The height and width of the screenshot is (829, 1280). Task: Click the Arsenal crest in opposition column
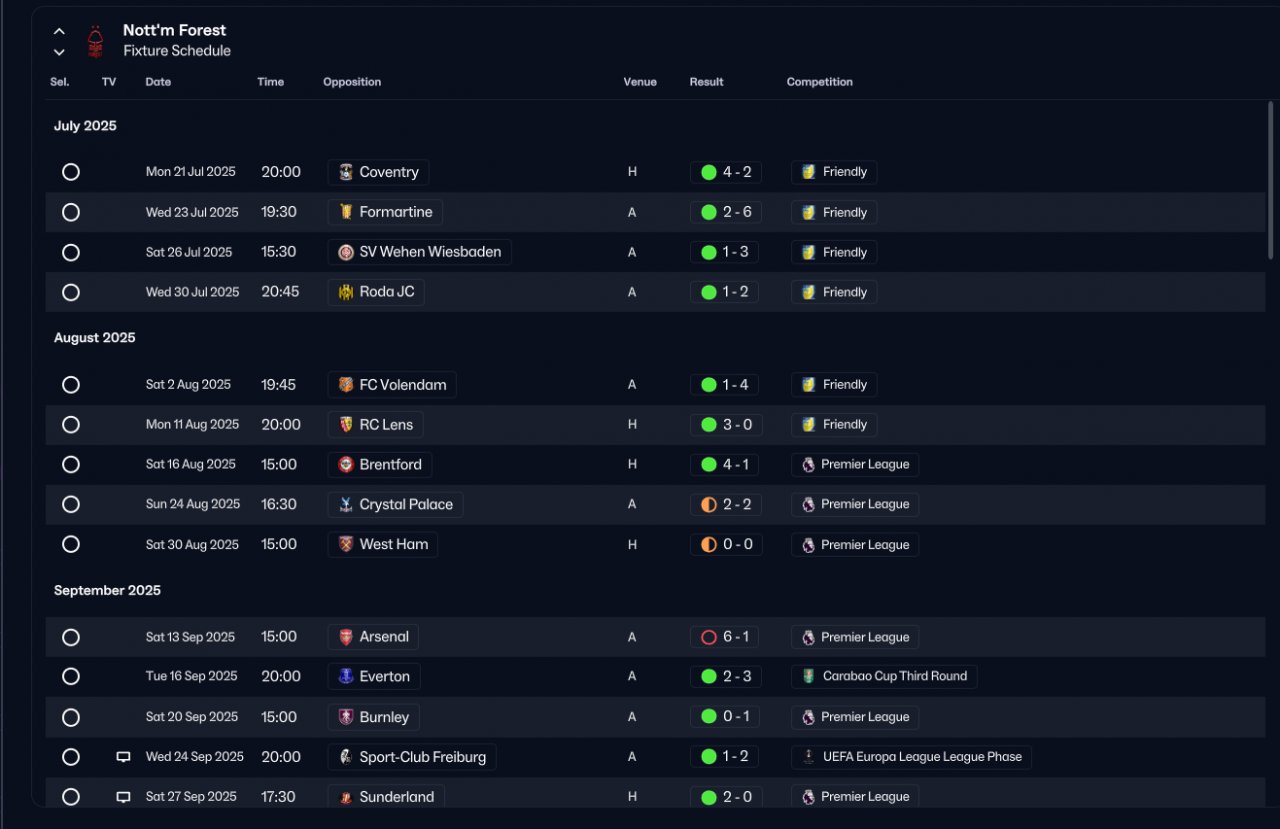(346, 637)
